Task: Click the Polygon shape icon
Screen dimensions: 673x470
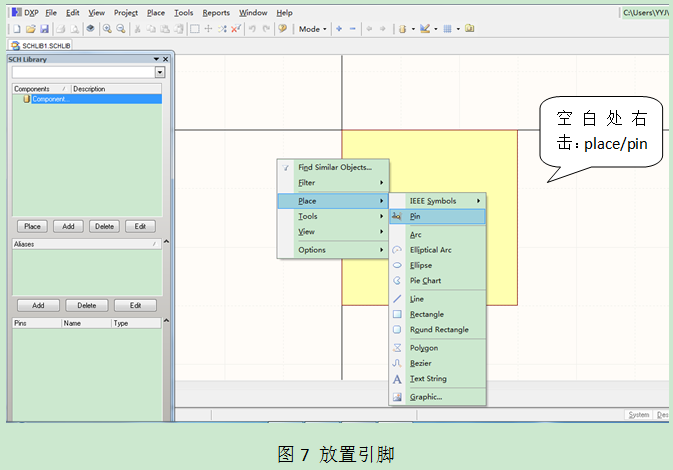Action: coord(397,347)
